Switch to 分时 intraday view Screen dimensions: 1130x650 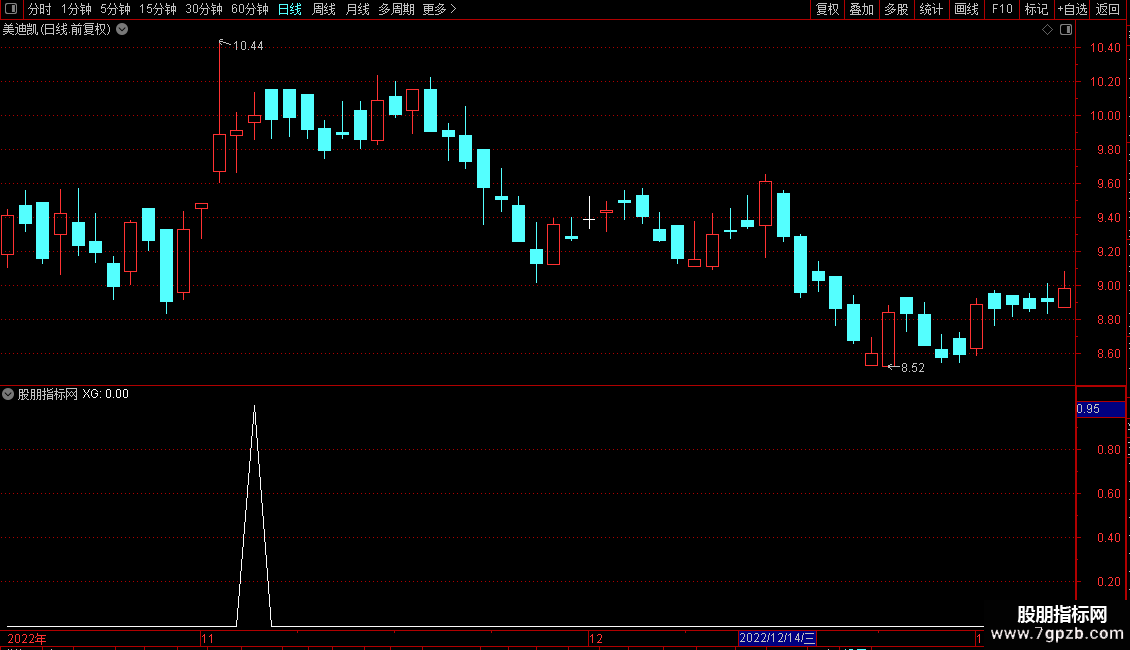[40, 9]
